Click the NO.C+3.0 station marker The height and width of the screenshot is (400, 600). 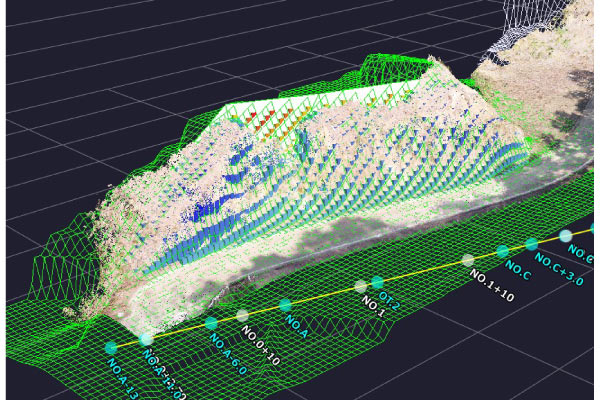point(531,244)
